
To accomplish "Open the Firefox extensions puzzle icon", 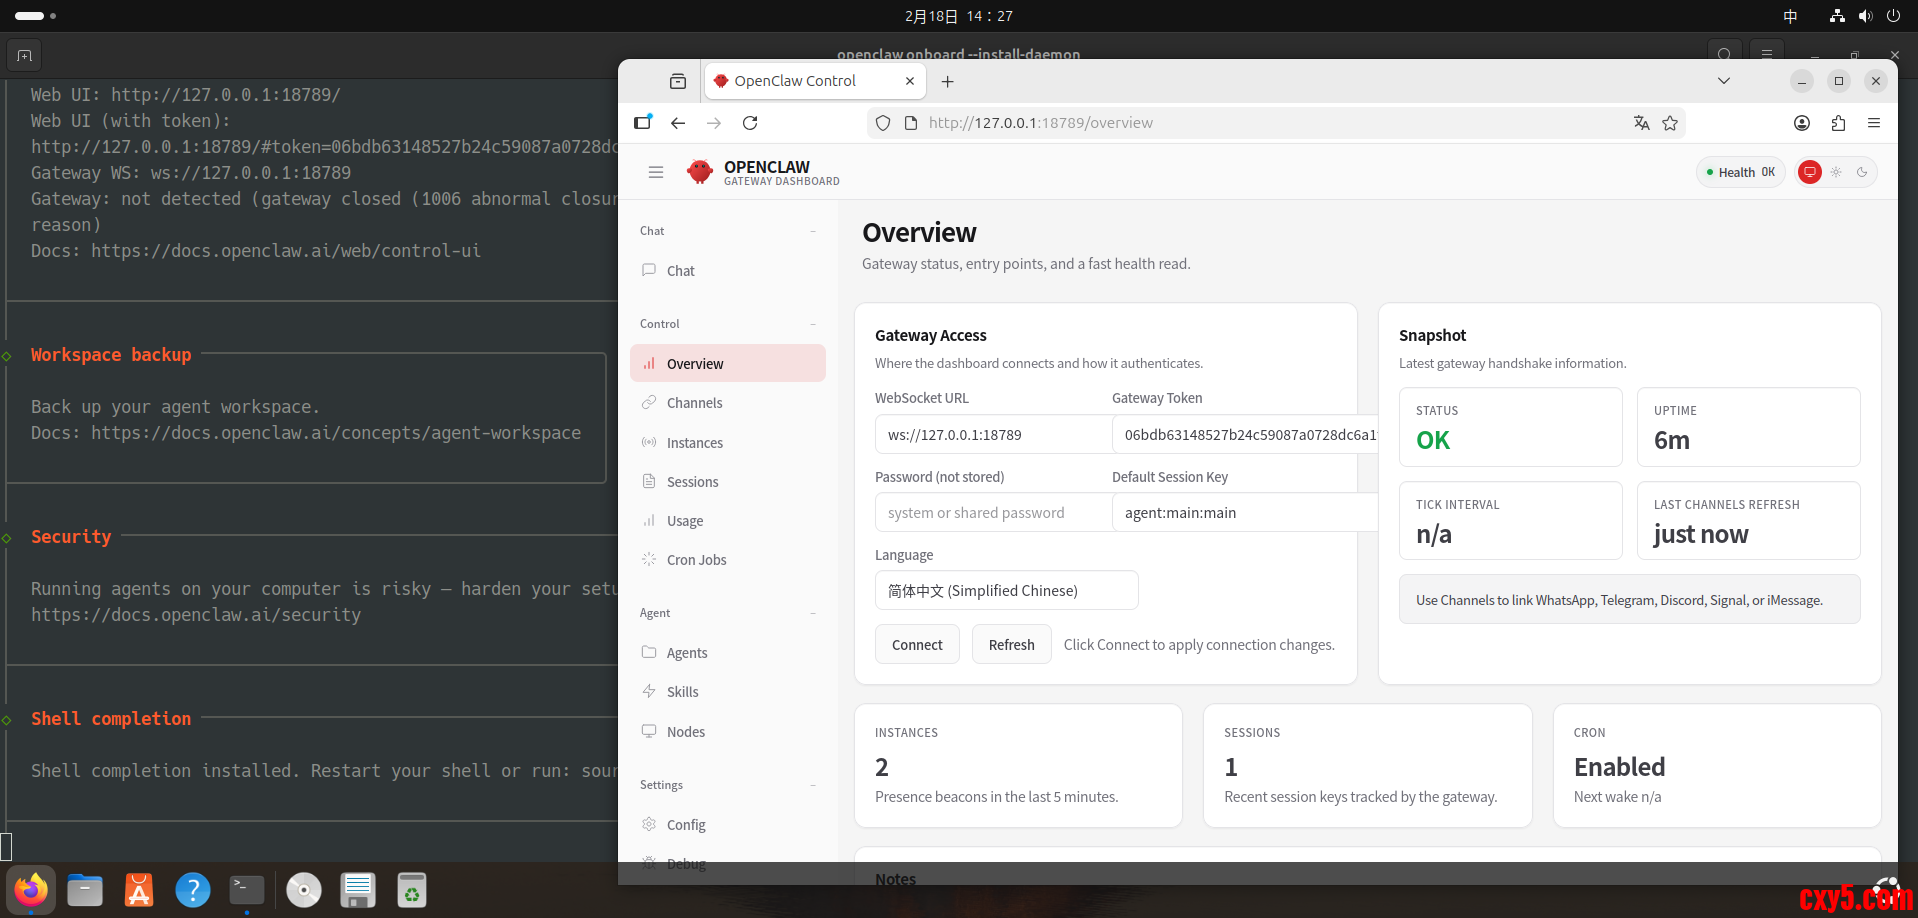I will pos(1838,123).
